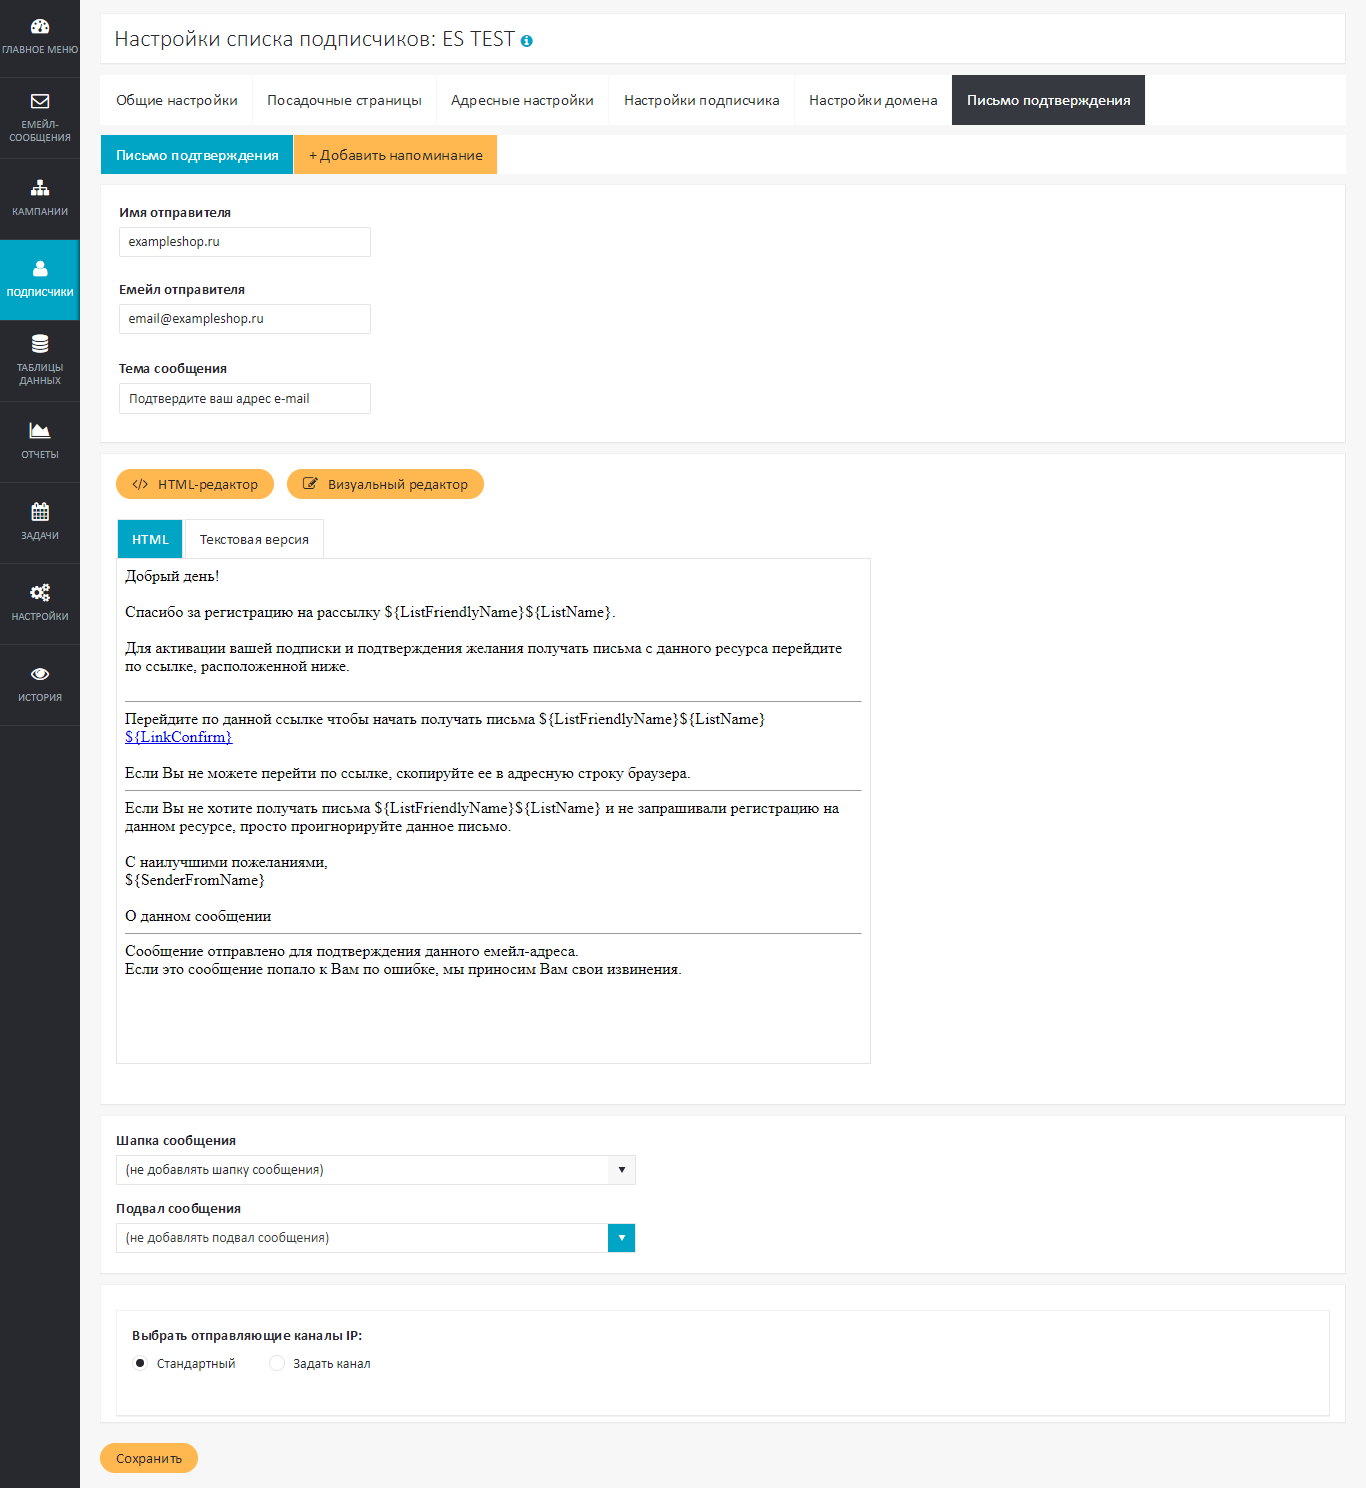Open the Main Menu dashboard icon

click(x=40, y=27)
